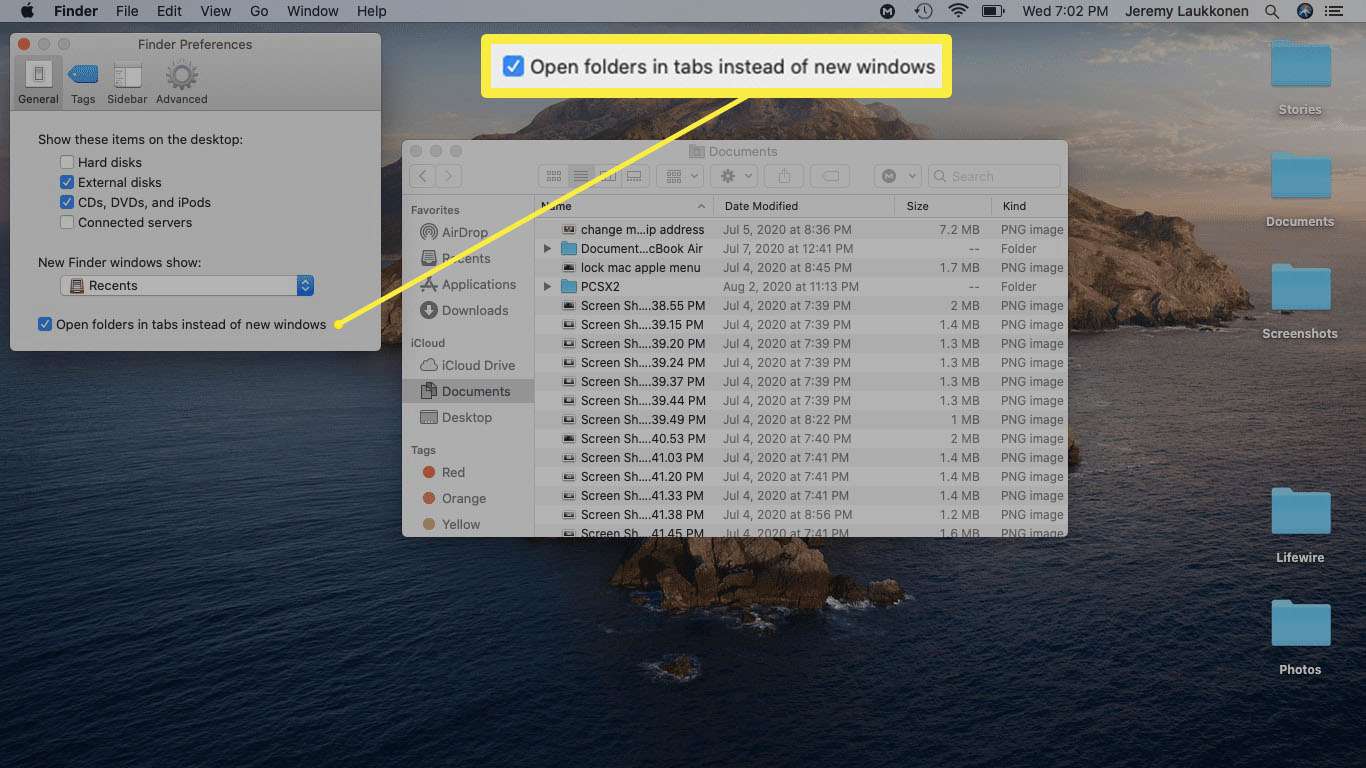
Task: Switch to the Sidebar preferences tab
Action: click(x=127, y=82)
